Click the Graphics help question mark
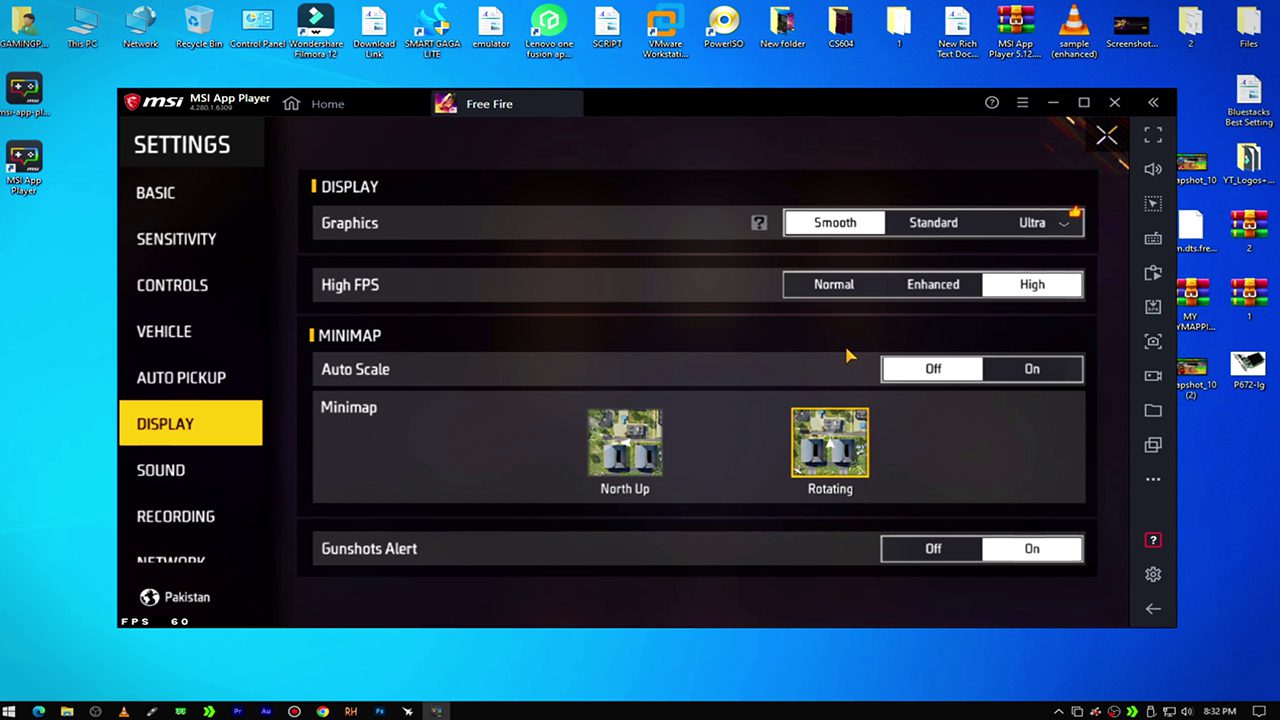 point(759,223)
